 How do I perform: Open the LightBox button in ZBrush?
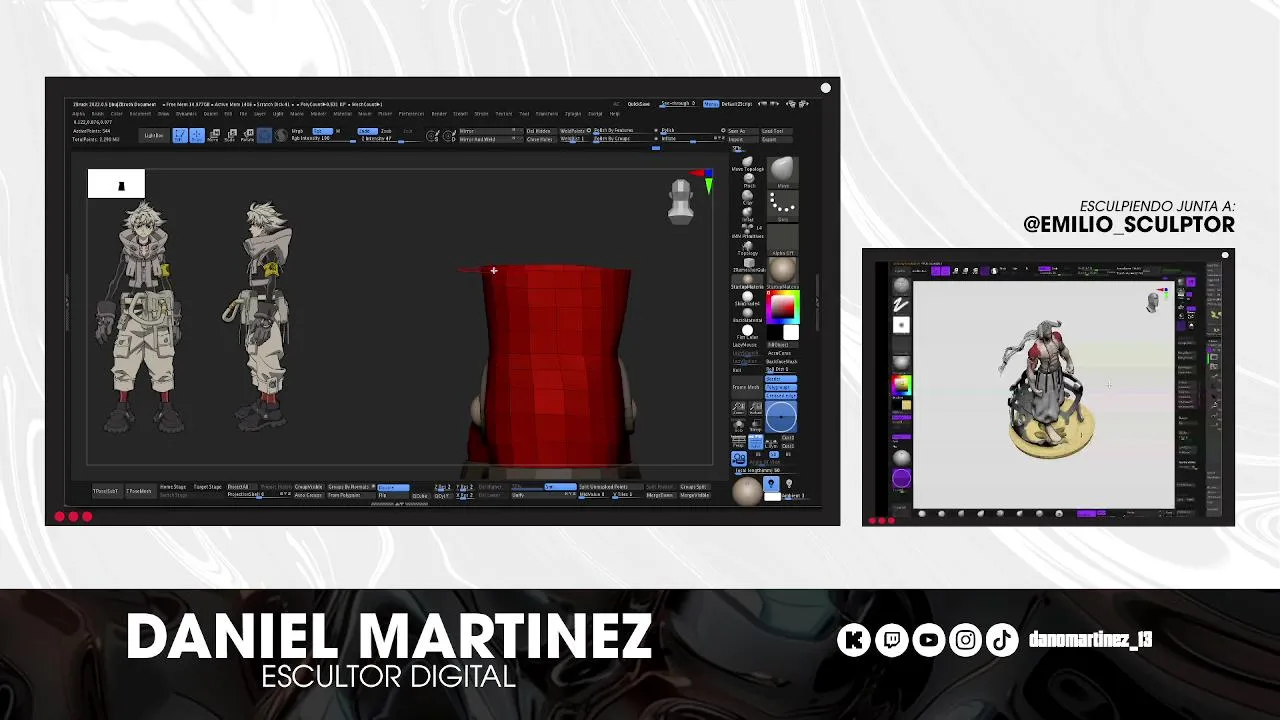(x=154, y=135)
